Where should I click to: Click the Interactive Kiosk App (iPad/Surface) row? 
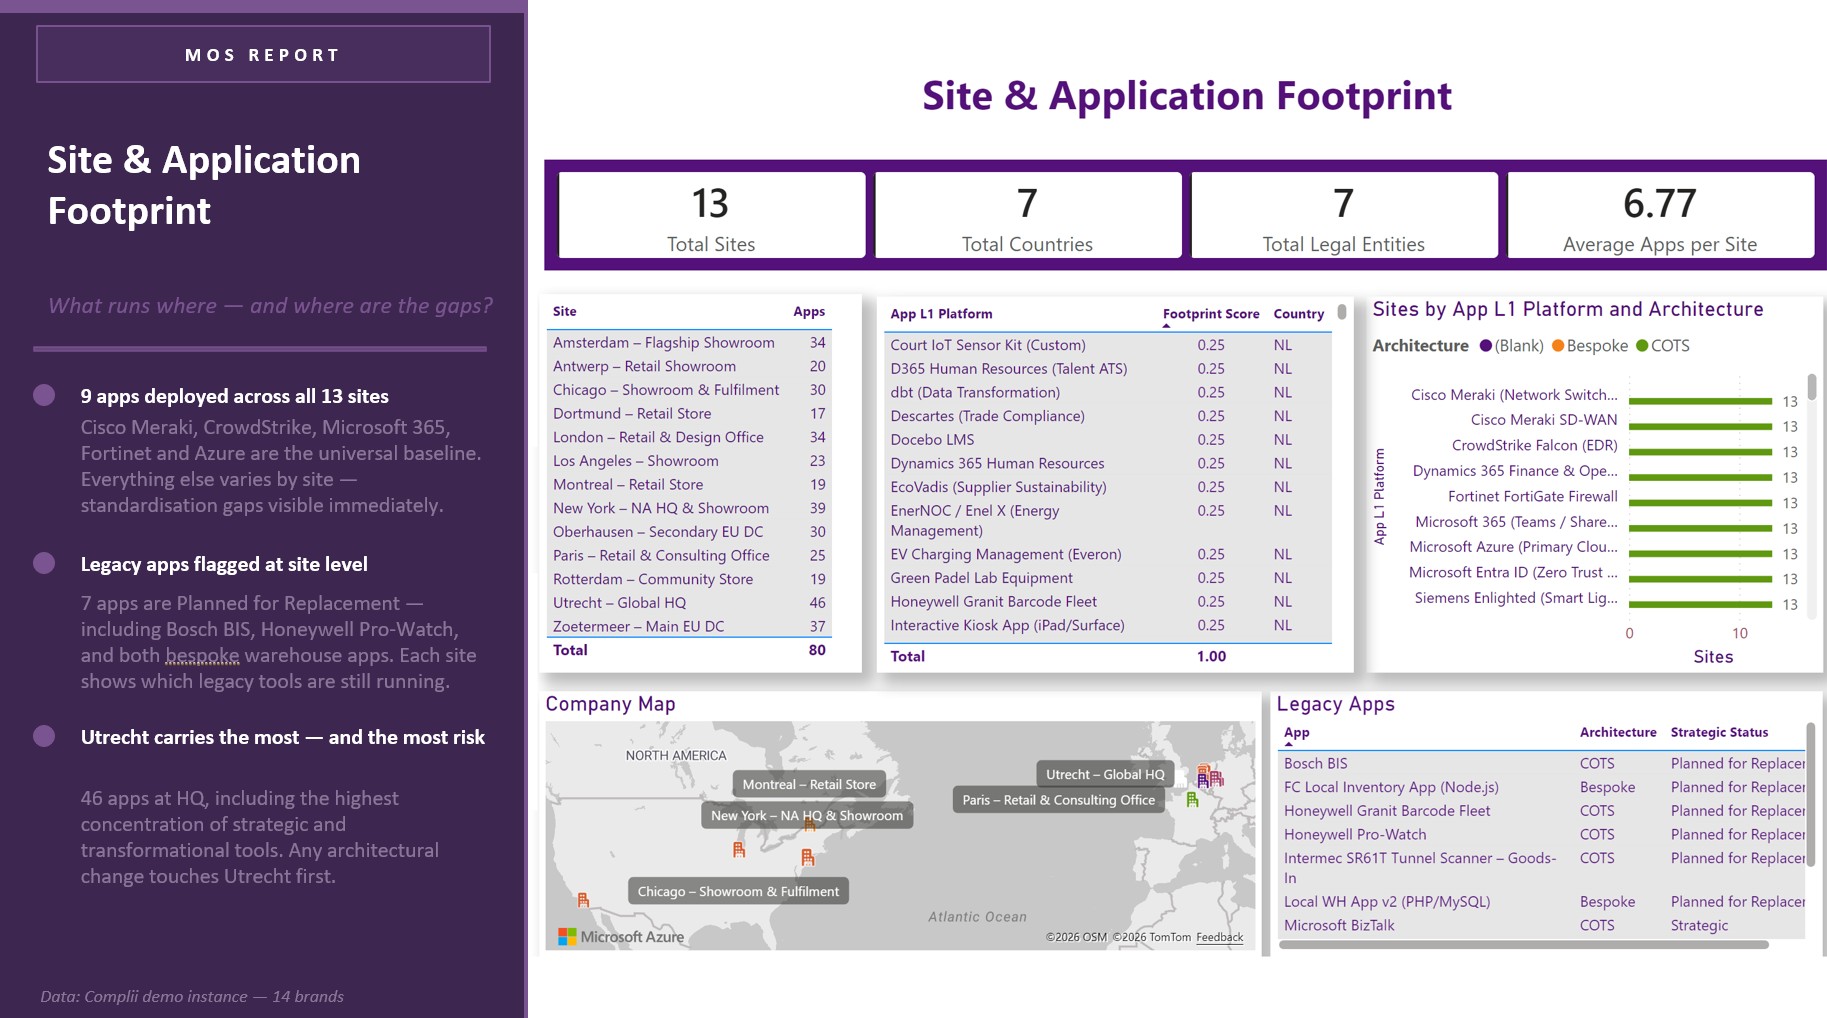point(1109,625)
